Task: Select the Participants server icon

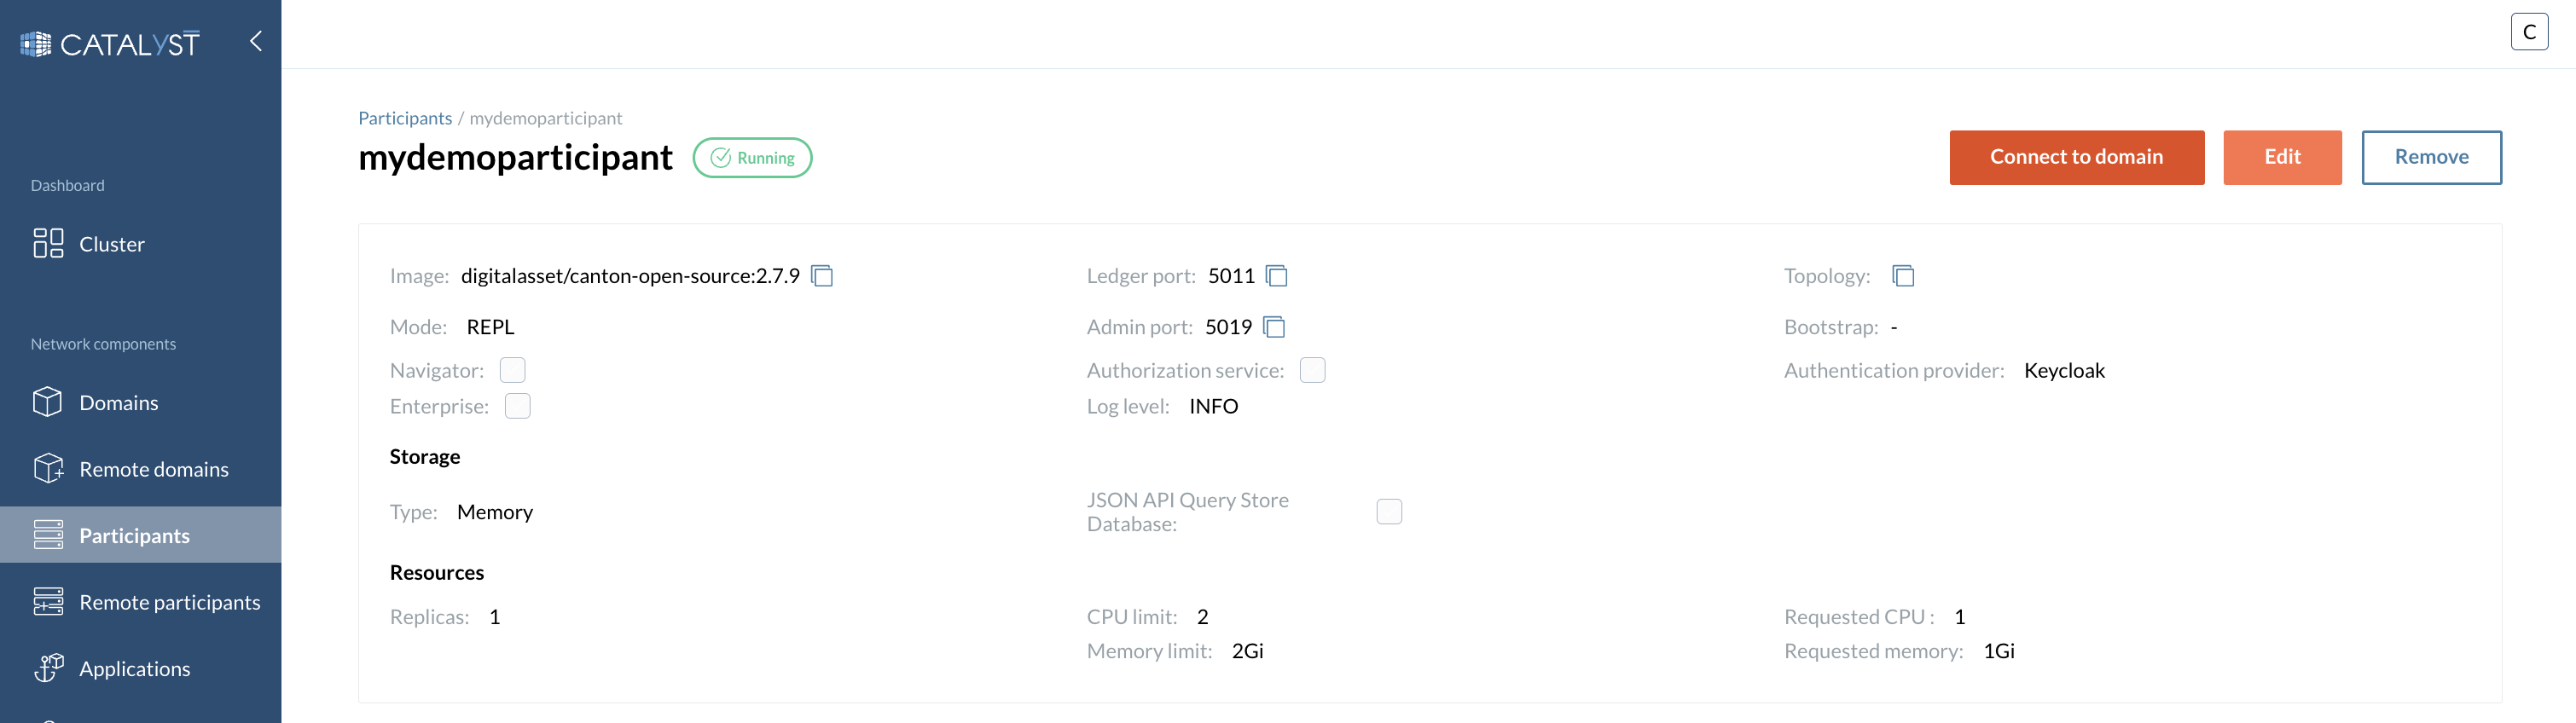Action: 48,534
